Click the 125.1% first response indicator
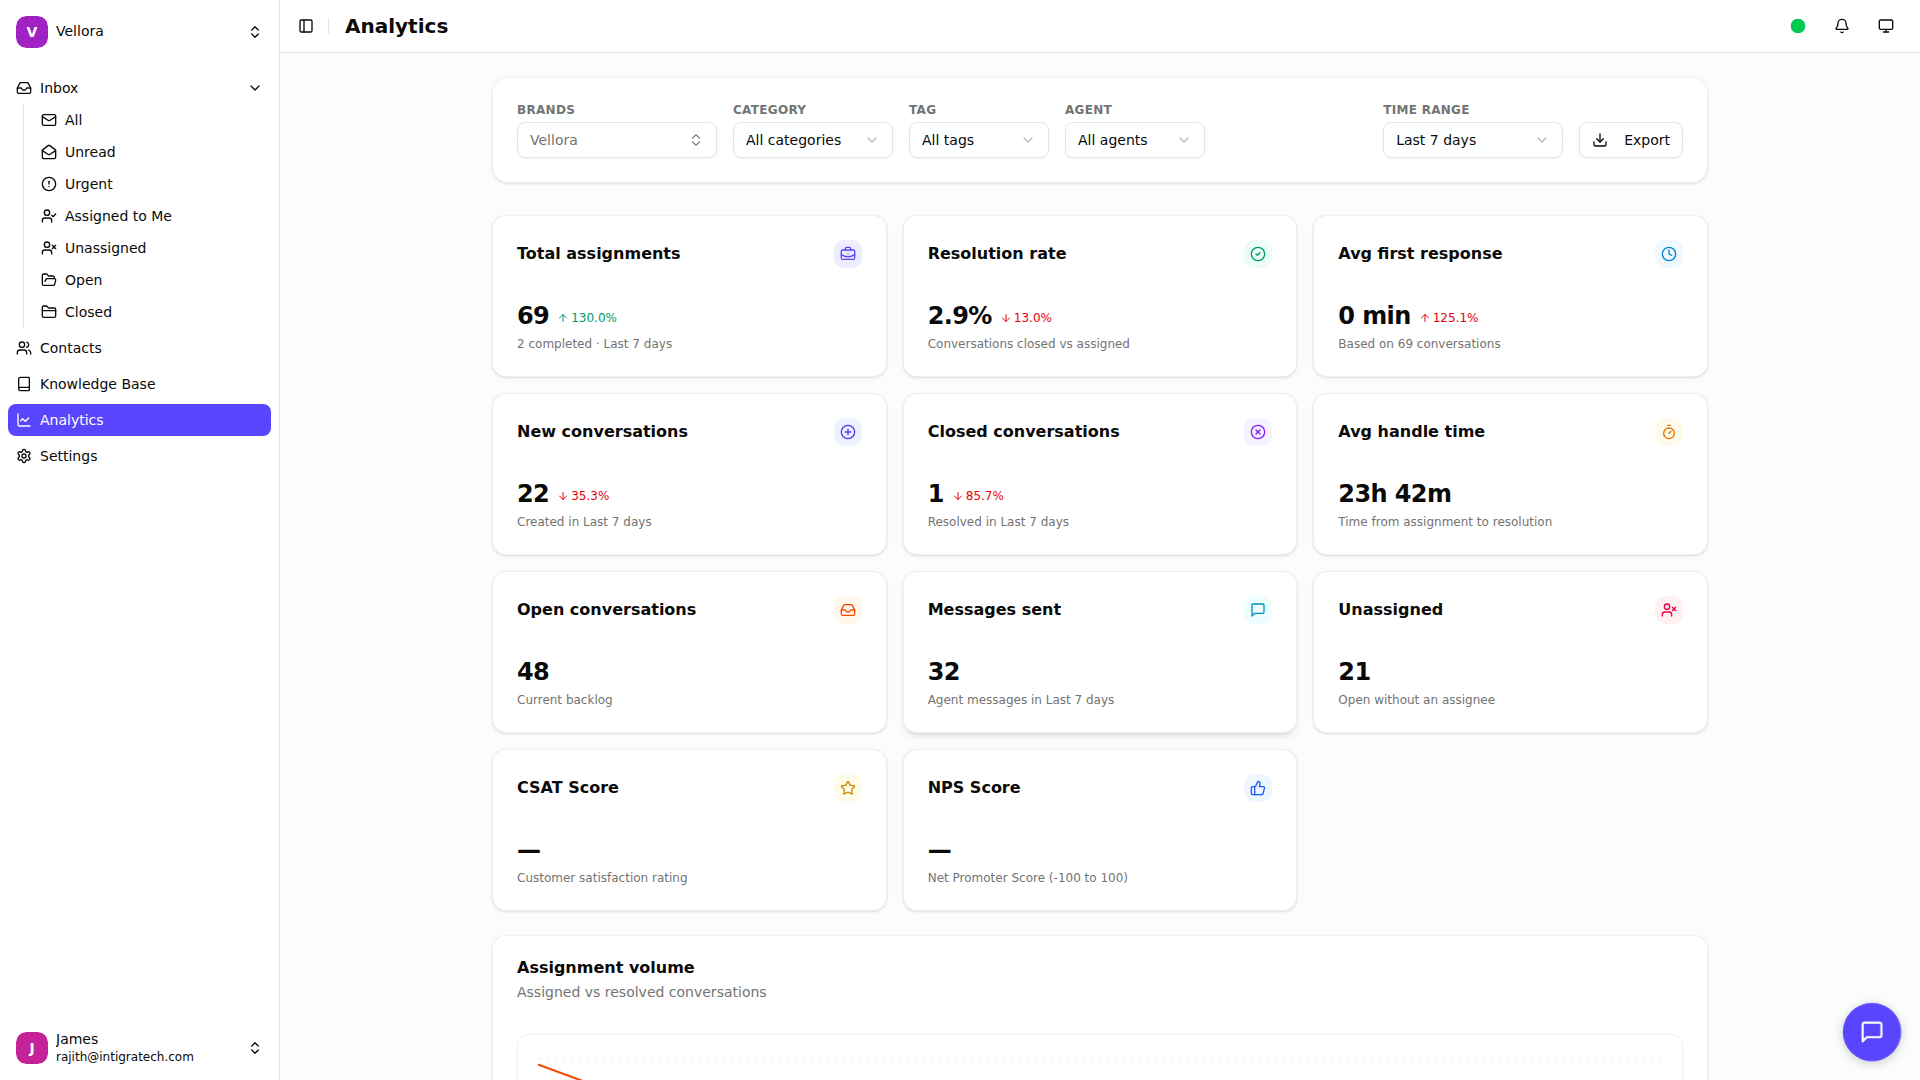 1449,318
